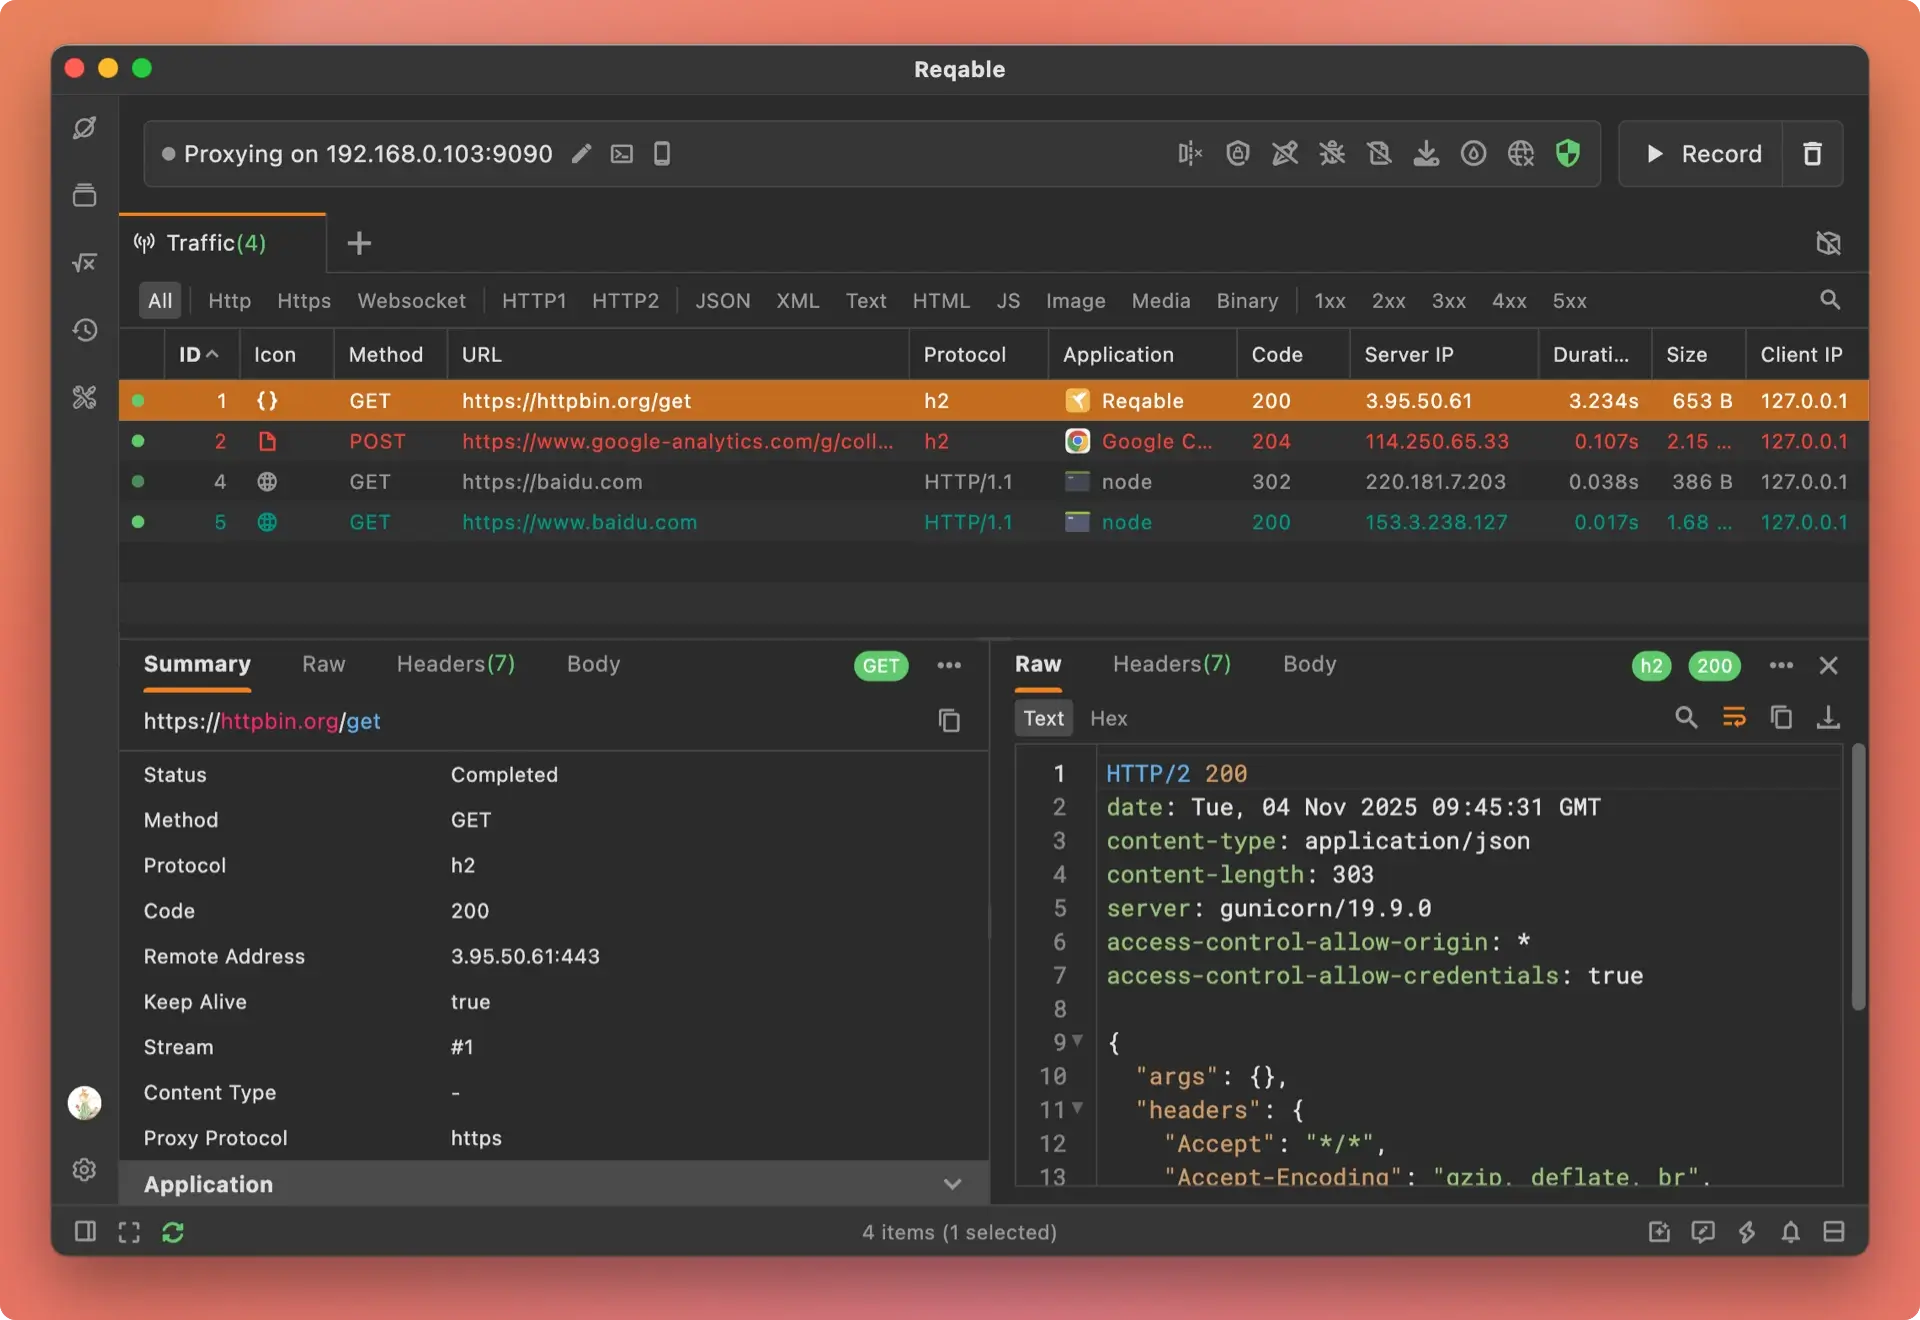Download the raw response via the download icon
1920x1320 pixels.
click(x=1829, y=717)
